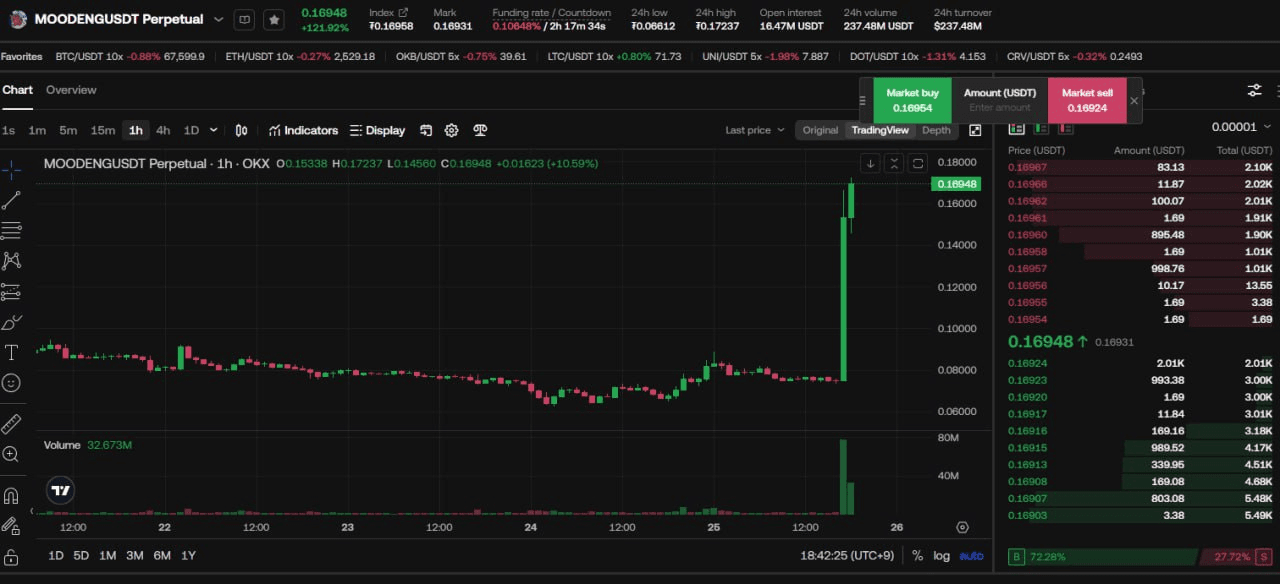The image size is (1280, 584).
Task: Set timeframe to 1D in top toolbar
Action: (x=191, y=130)
